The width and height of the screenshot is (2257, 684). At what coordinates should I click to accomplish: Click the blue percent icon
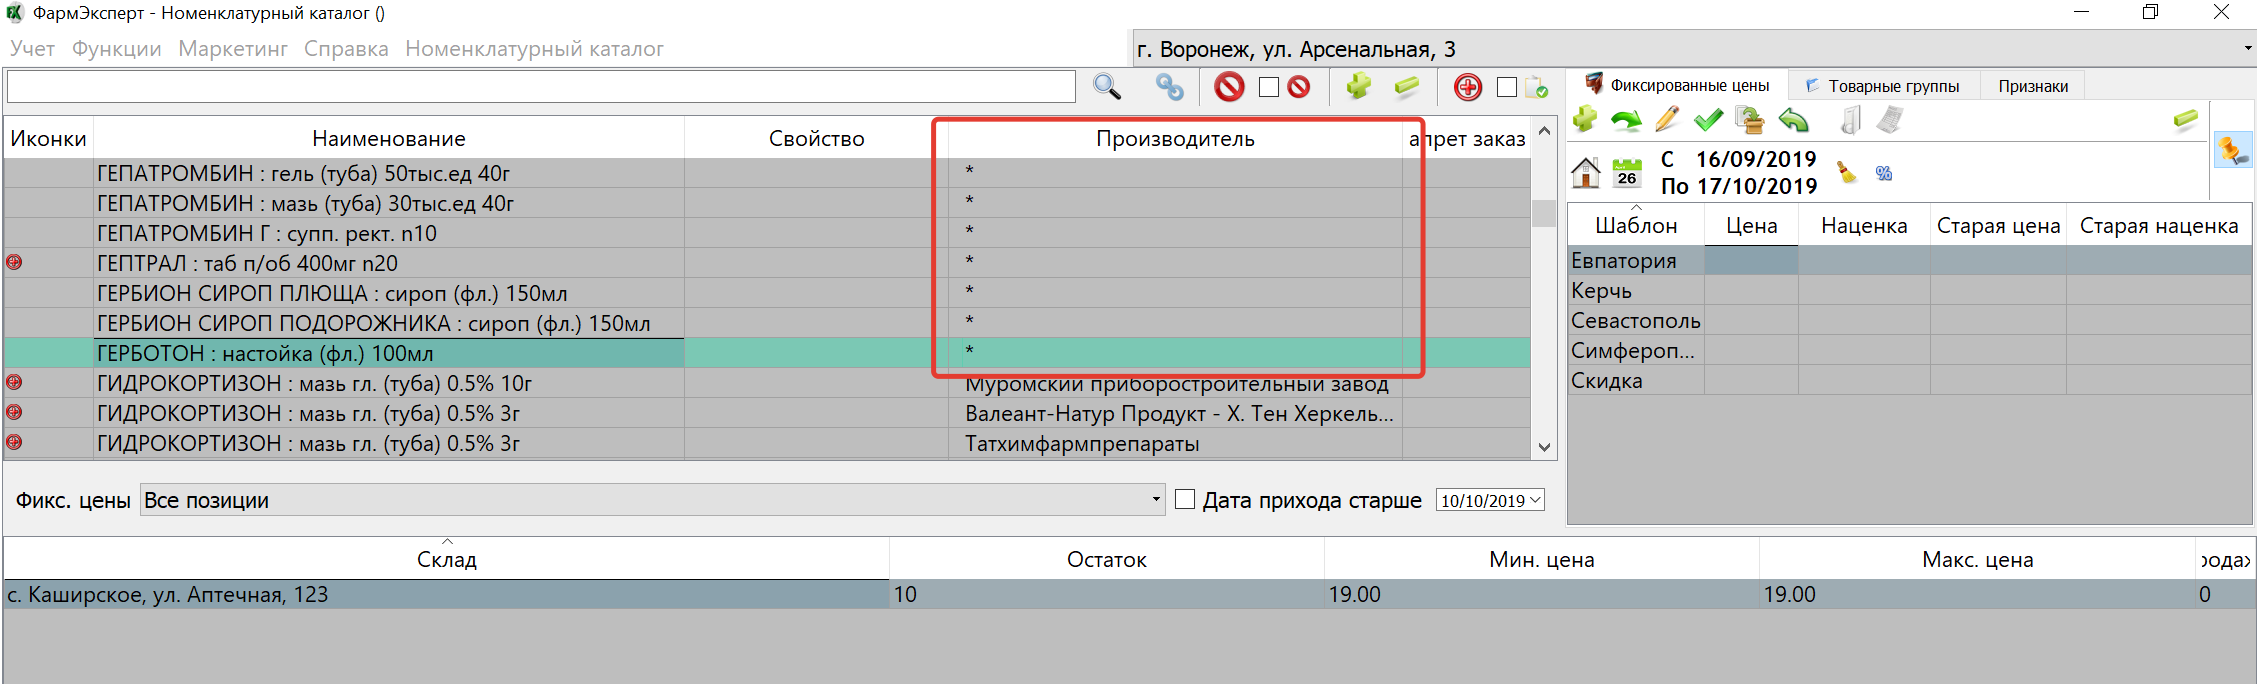1884,173
